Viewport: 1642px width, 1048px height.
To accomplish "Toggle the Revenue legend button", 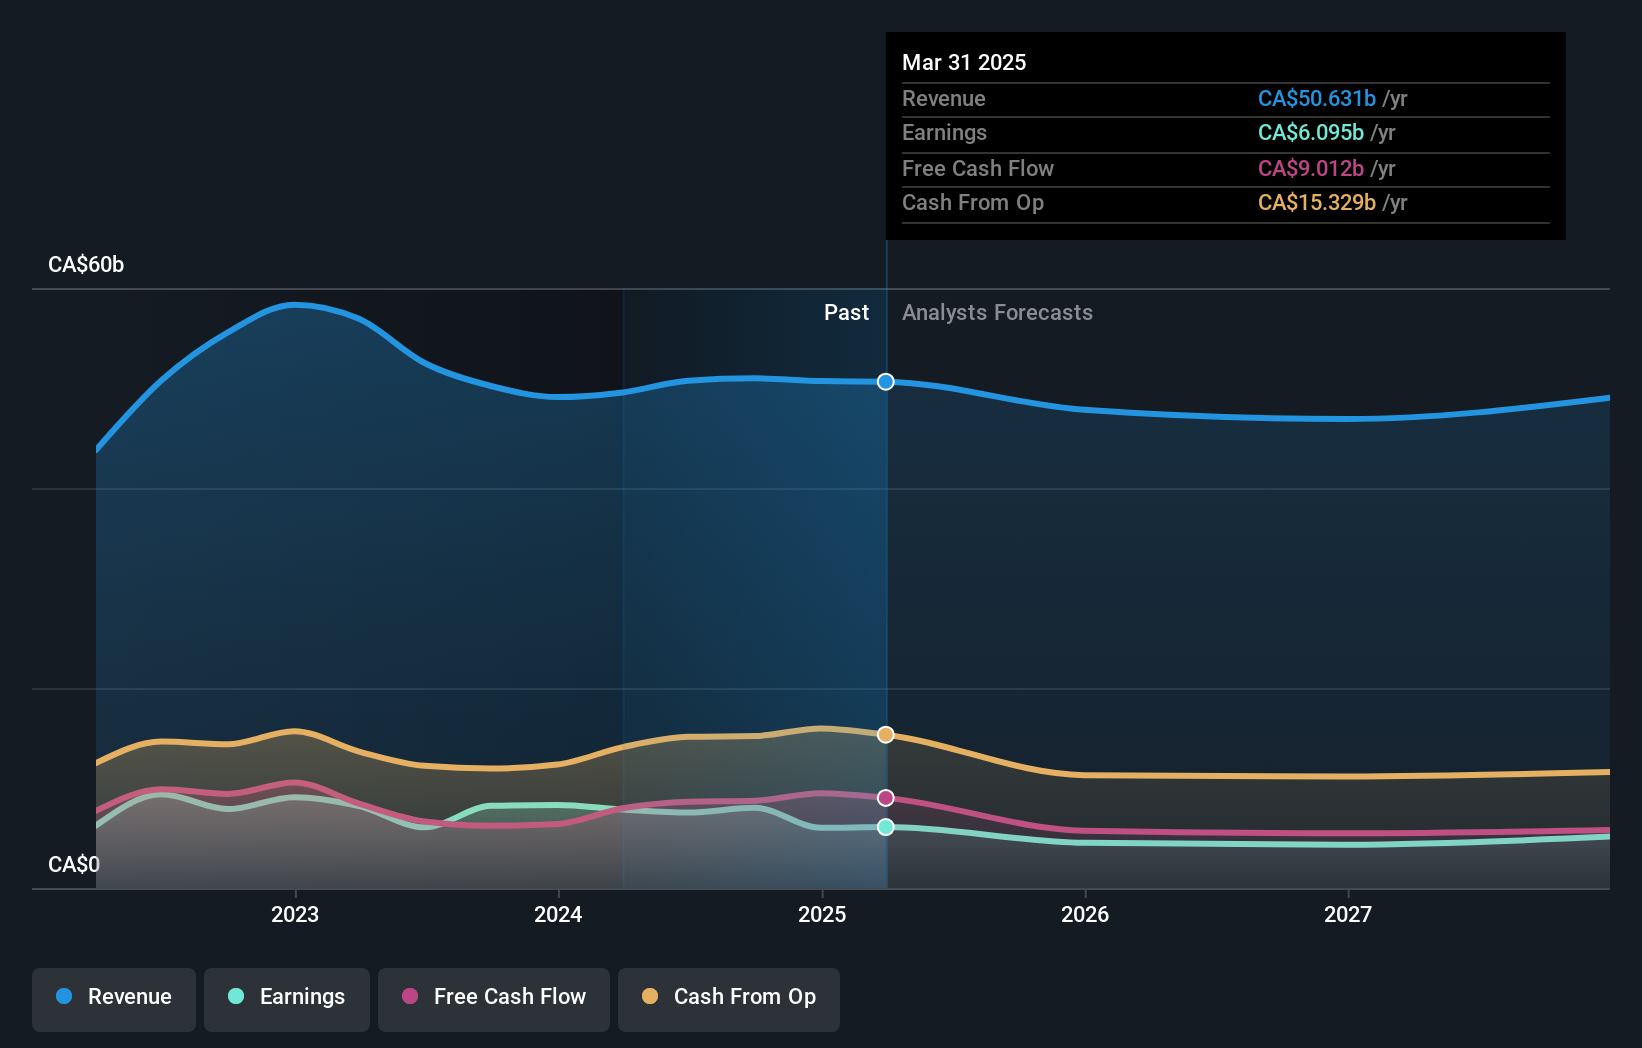I will [x=114, y=999].
